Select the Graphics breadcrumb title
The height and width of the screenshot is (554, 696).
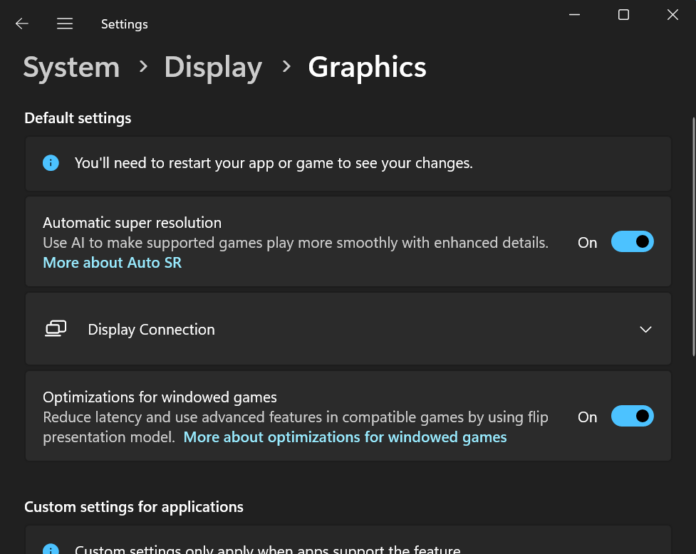pyautogui.click(x=367, y=67)
